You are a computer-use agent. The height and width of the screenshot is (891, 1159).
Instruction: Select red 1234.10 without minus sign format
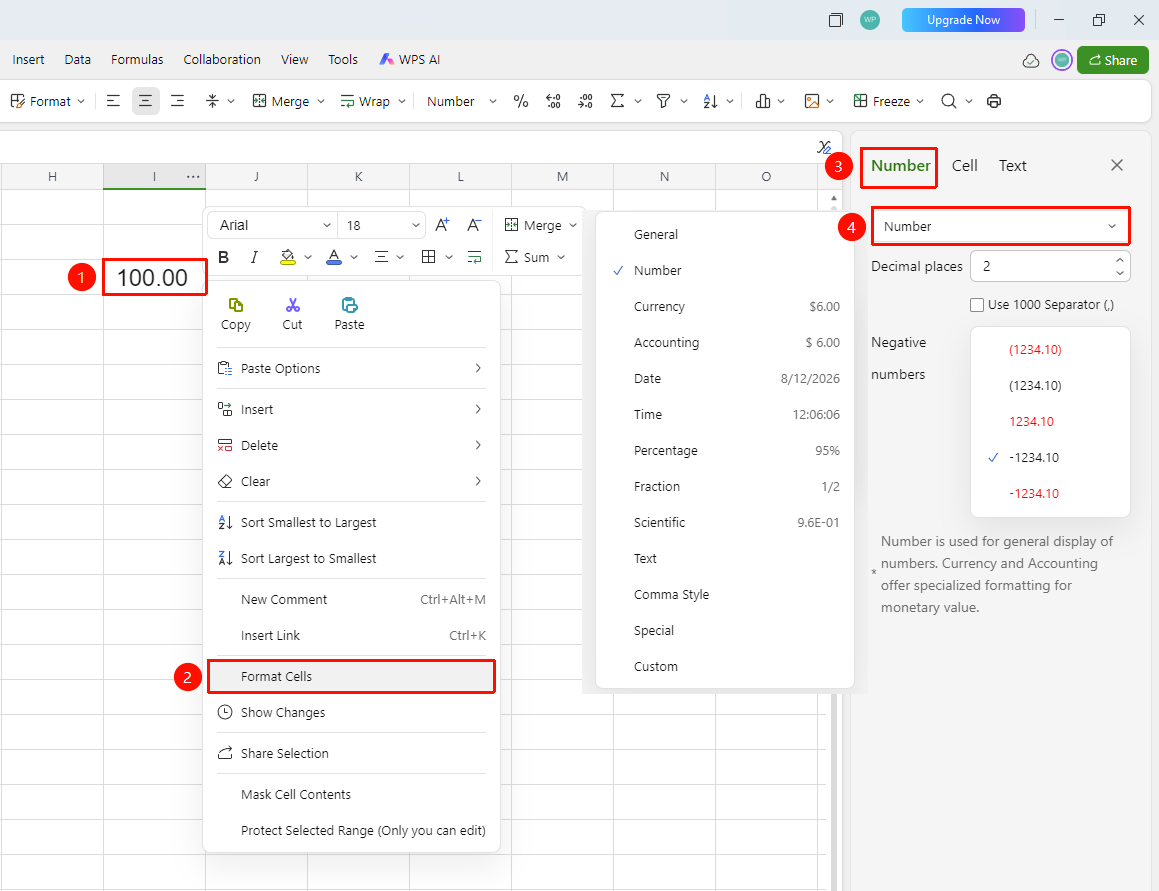[1031, 421]
